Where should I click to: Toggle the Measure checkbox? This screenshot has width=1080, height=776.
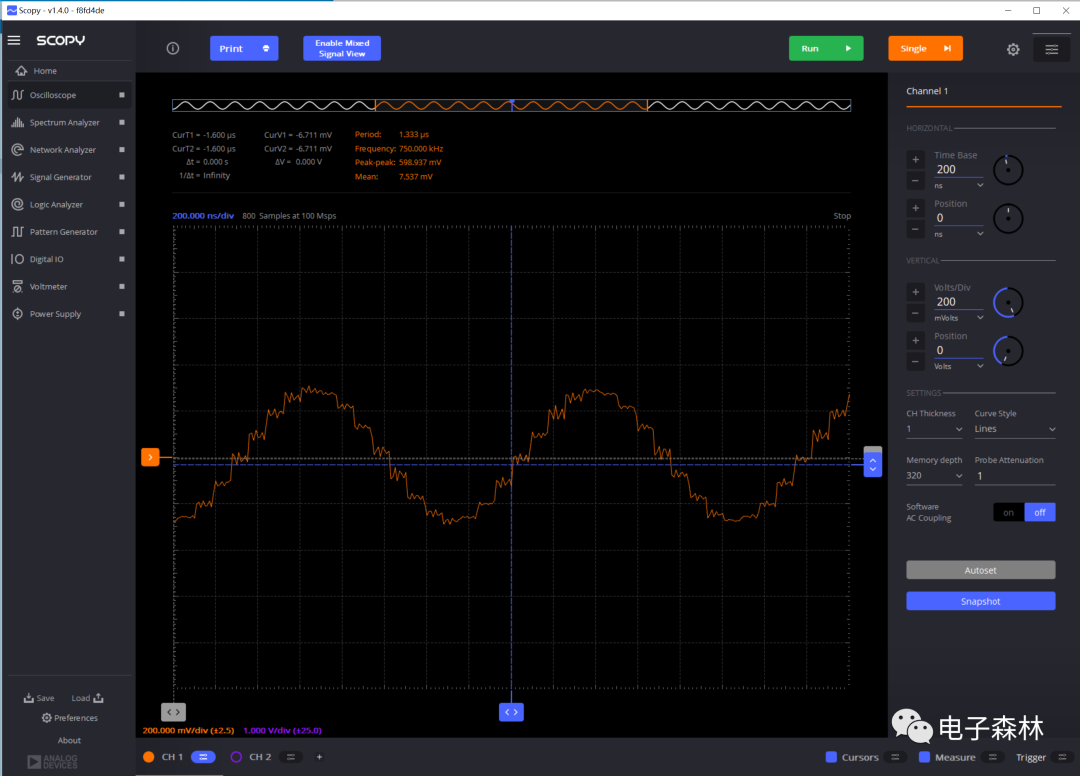pyautogui.click(x=924, y=757)
